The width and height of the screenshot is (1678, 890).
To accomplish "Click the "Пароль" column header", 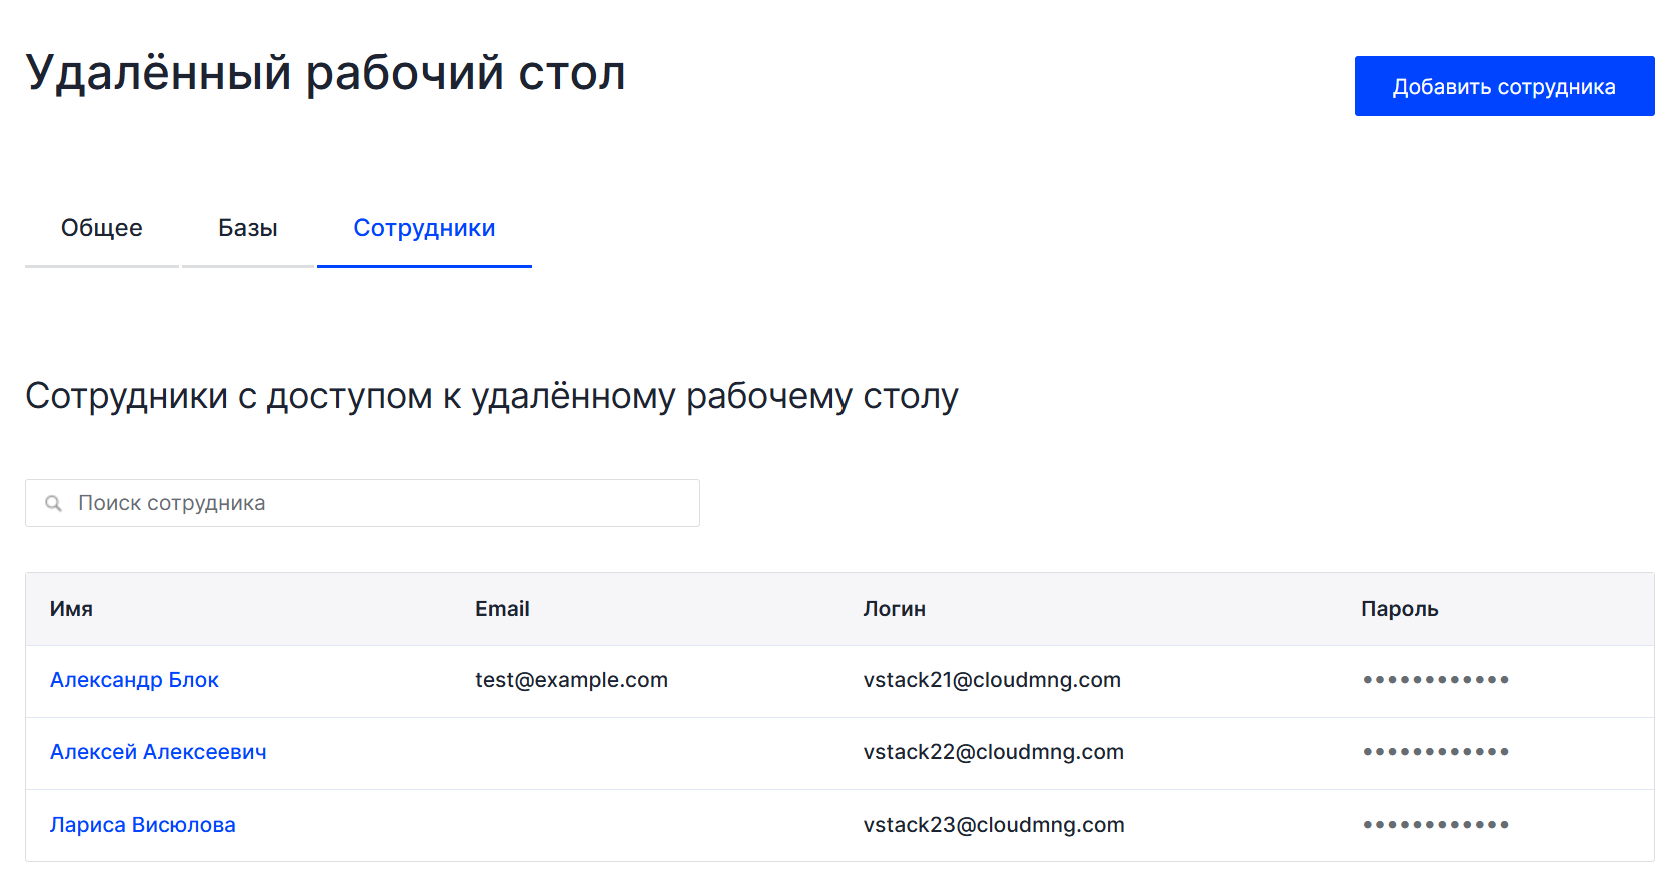I will coord(1399,609).
